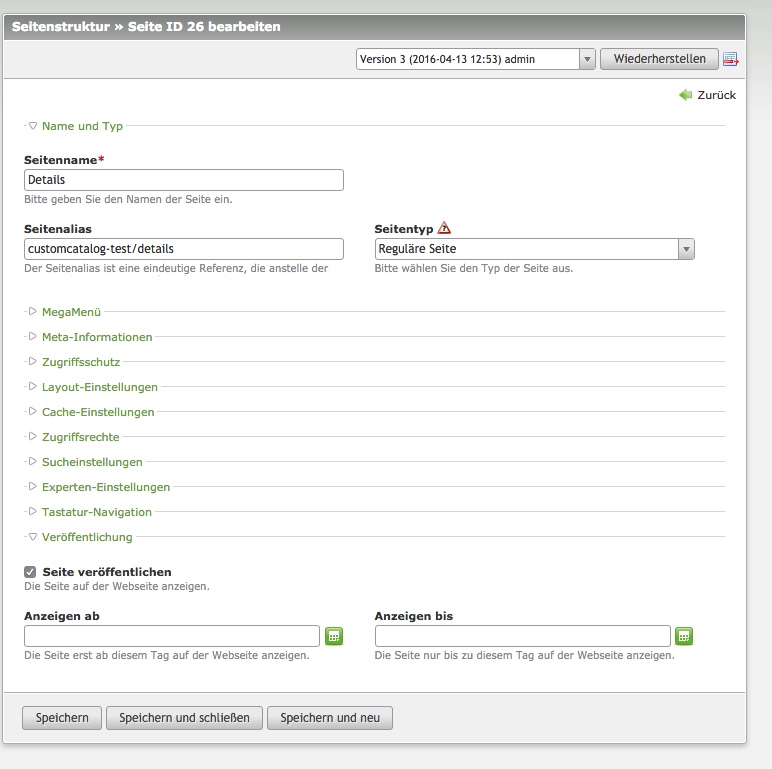The image size is (772, 769).
Task: Click the green Zurück arrow icon
Action: (685, 95)
